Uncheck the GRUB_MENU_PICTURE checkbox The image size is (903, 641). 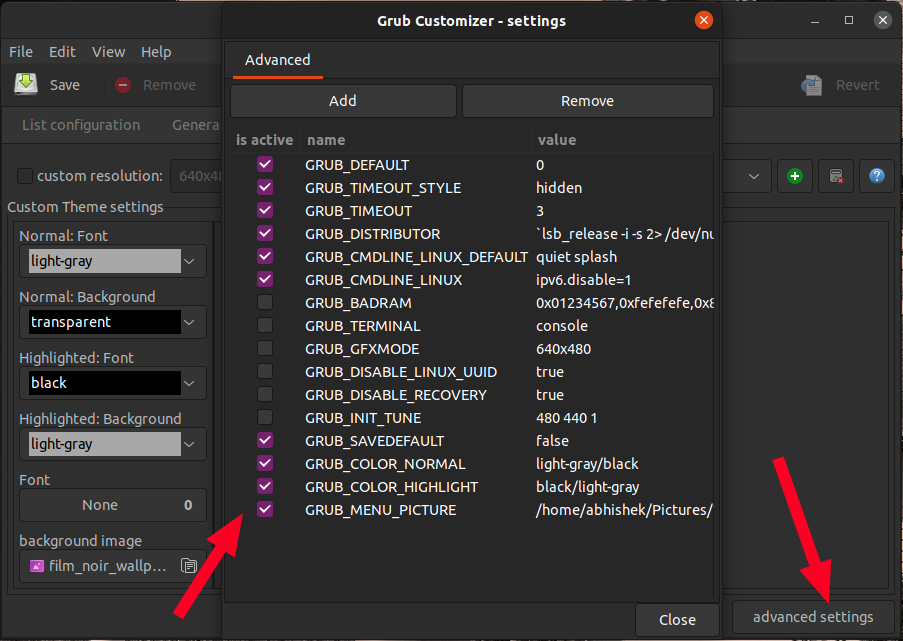(265, 510)
